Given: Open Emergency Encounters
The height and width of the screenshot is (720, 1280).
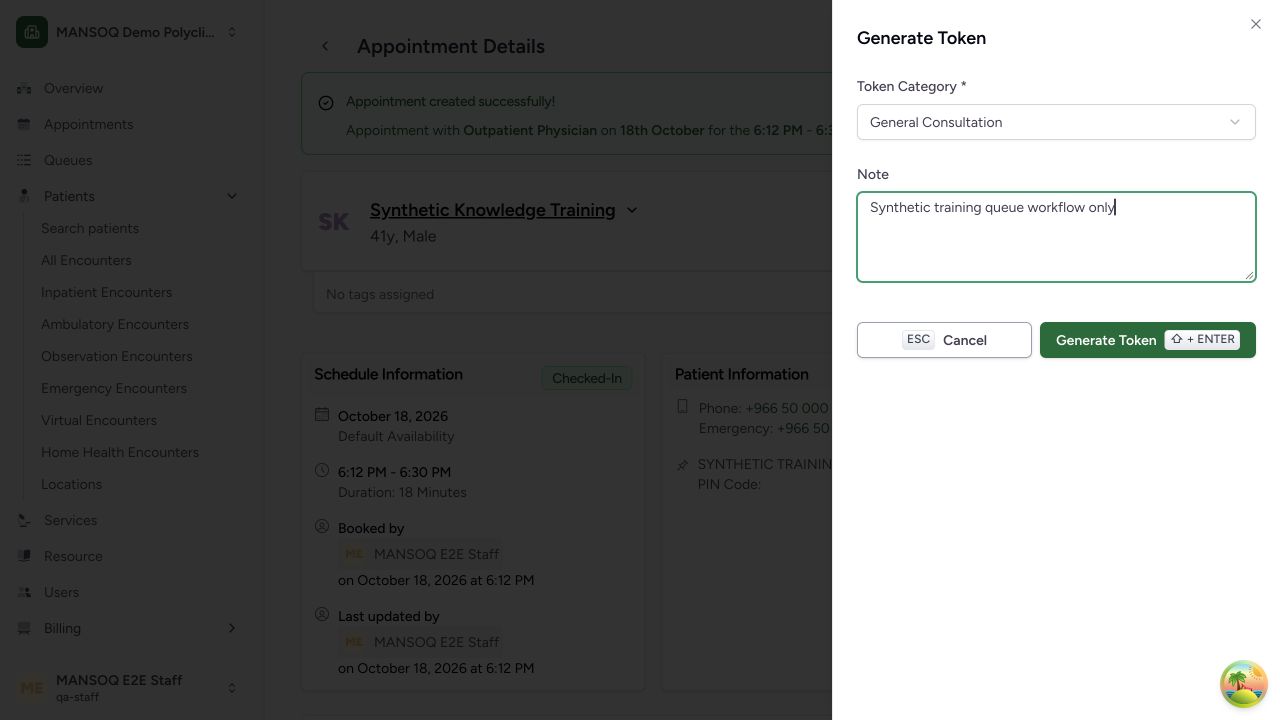Looking at the screenshot, I should tap(114, 388).
